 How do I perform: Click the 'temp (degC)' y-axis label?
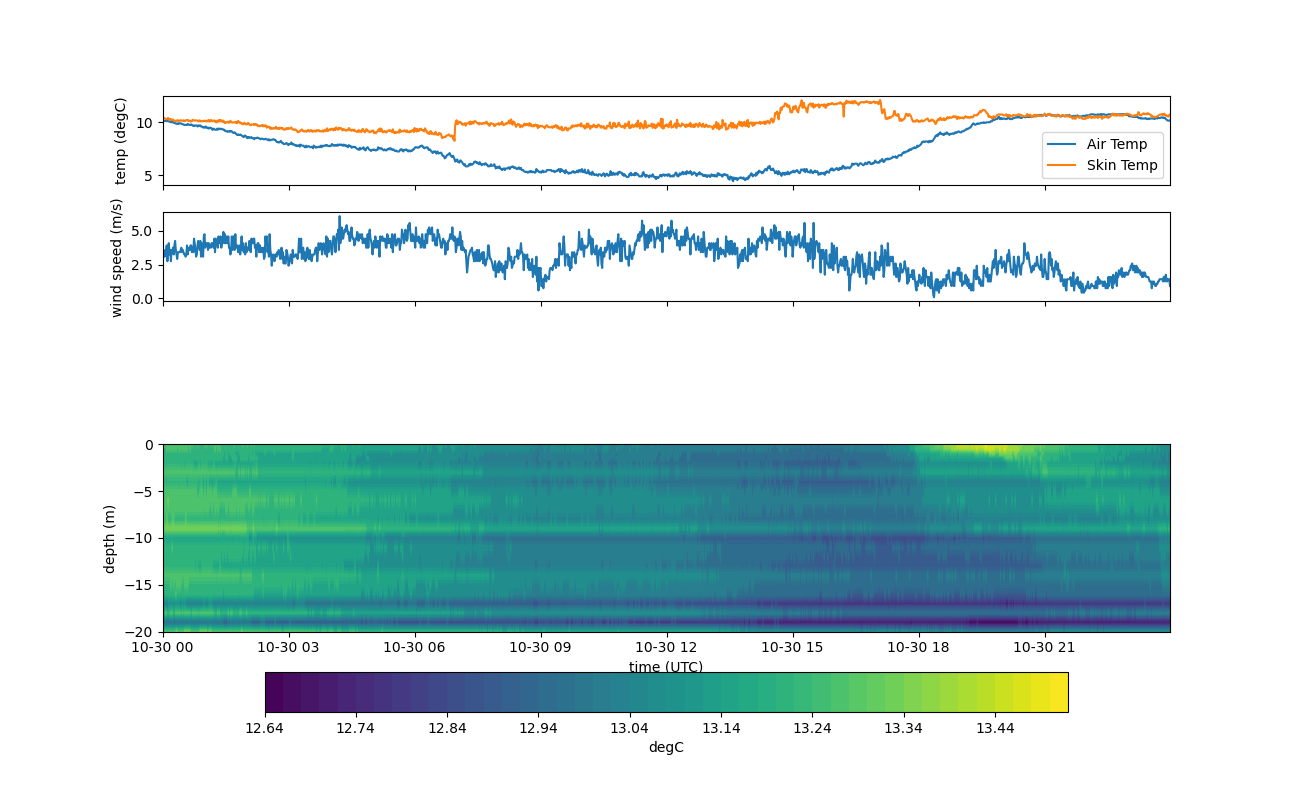[x=121, y=141]
